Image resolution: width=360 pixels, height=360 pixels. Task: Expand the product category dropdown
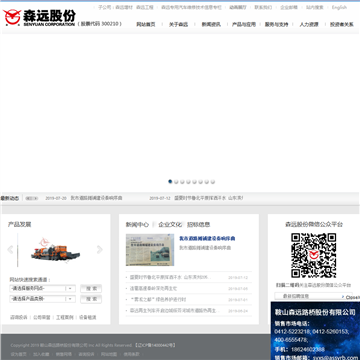point(42,299)
